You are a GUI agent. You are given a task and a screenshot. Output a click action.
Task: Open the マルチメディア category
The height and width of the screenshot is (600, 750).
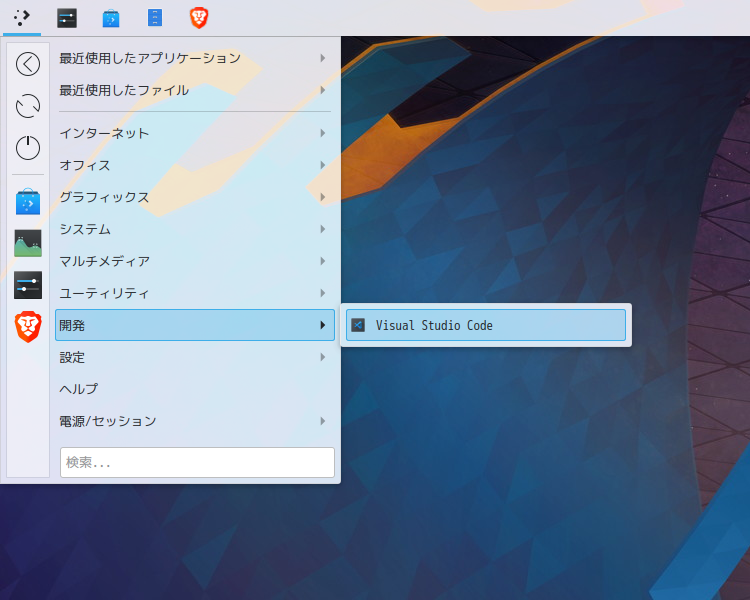[195, 261]
